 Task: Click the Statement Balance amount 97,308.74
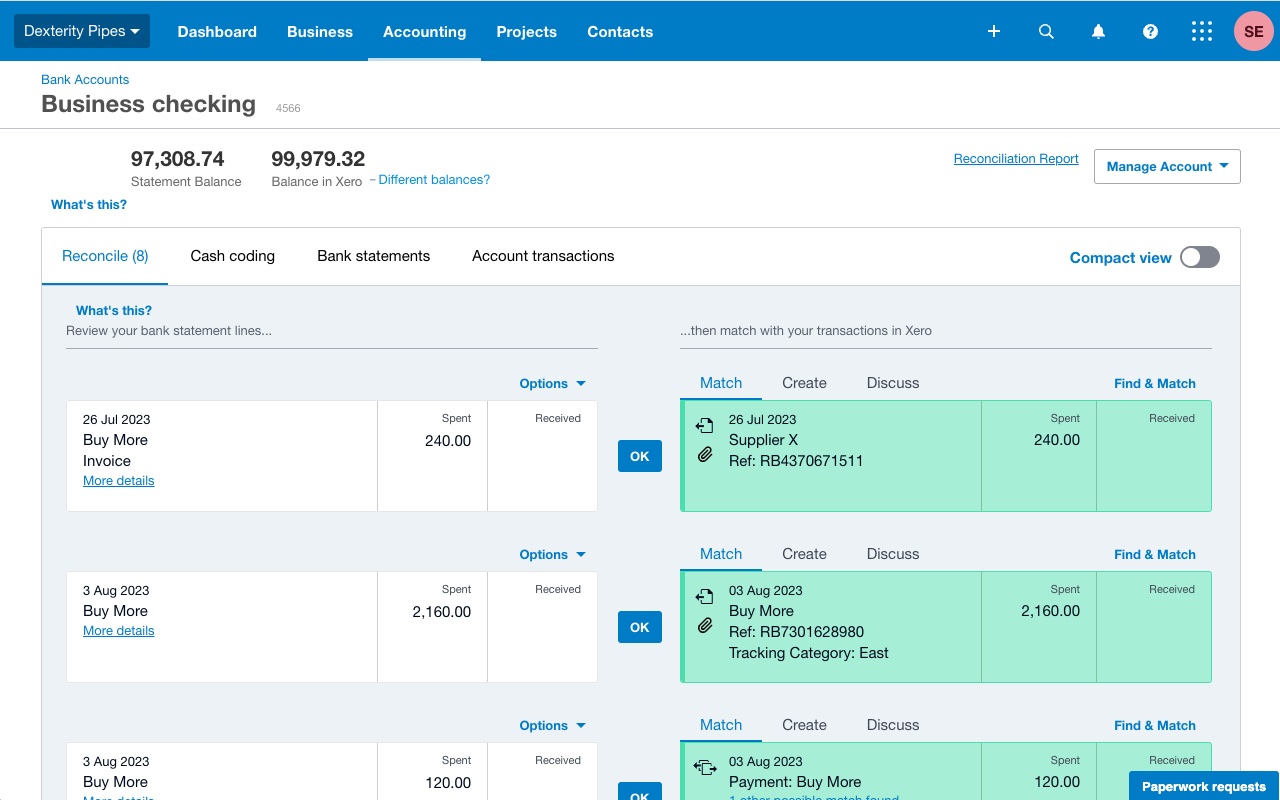coord(178,158)
